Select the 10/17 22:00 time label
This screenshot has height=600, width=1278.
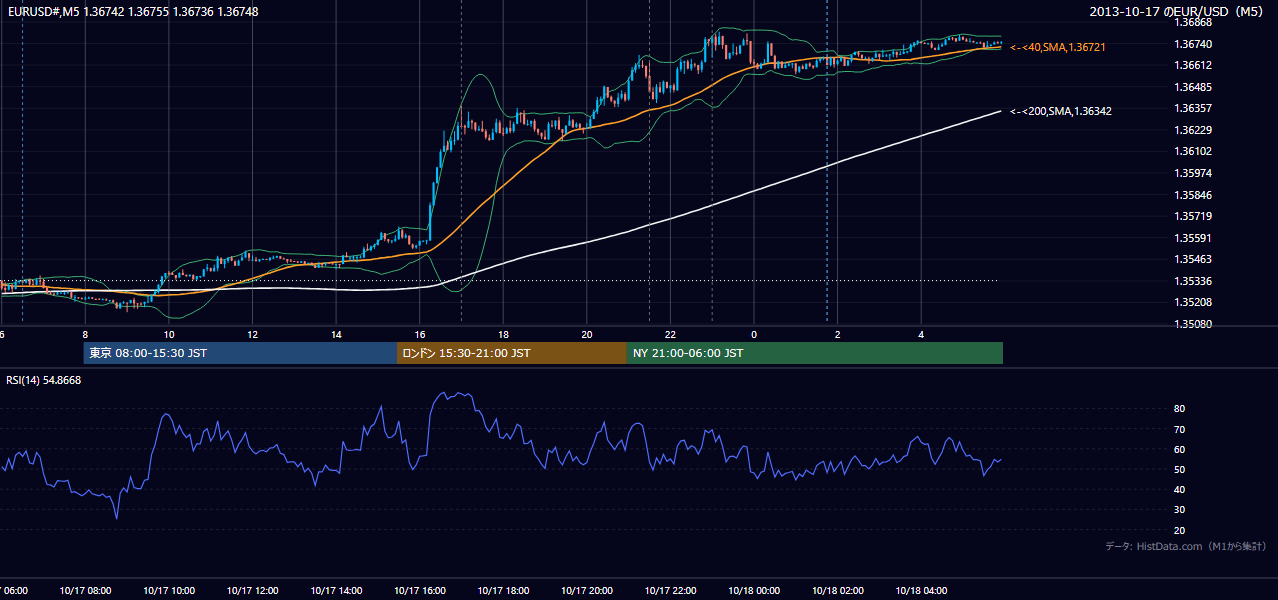coord(671,591)
